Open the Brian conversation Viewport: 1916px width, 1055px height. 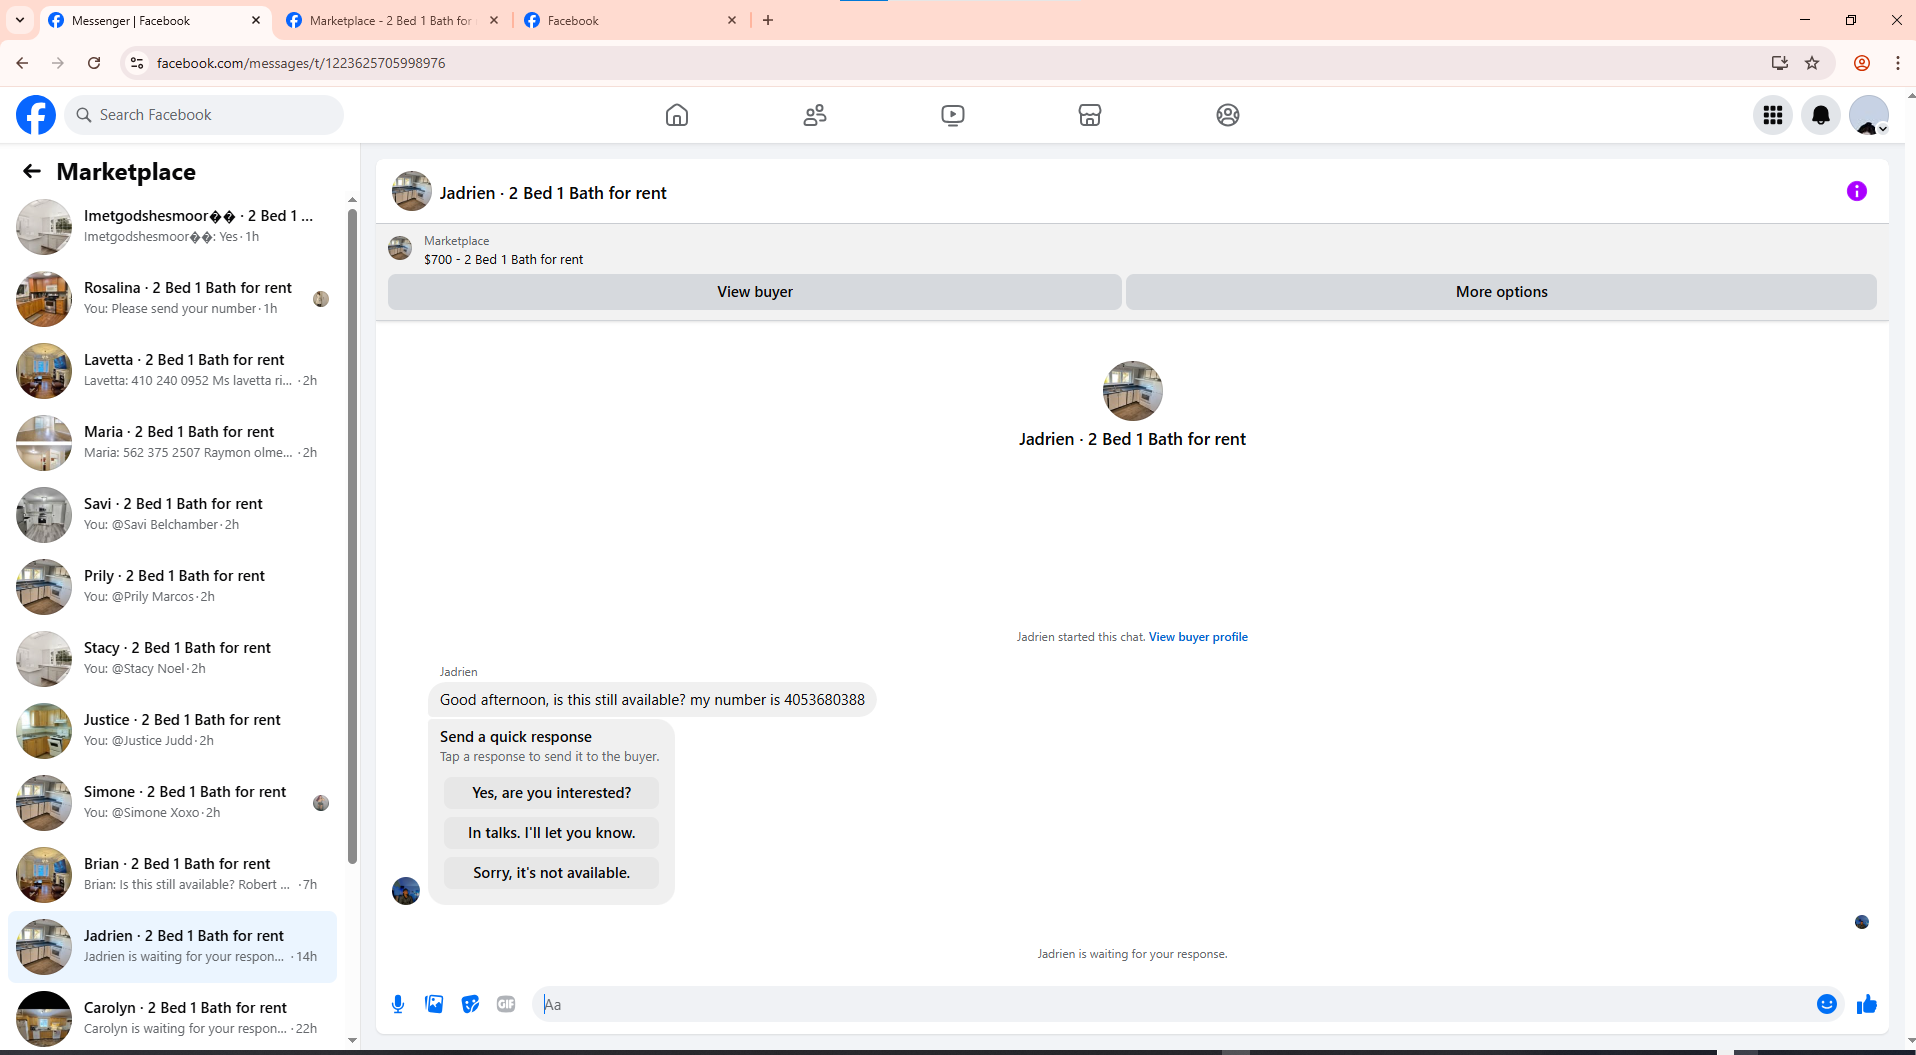tap(172, 875)
